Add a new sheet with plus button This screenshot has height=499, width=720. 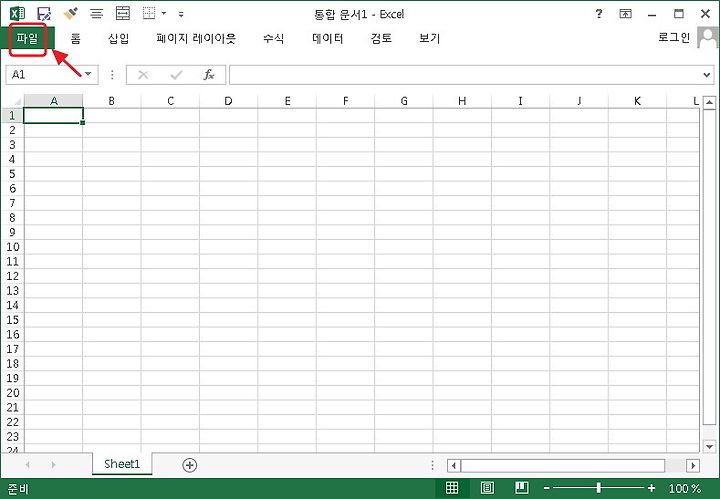(190, 465)
